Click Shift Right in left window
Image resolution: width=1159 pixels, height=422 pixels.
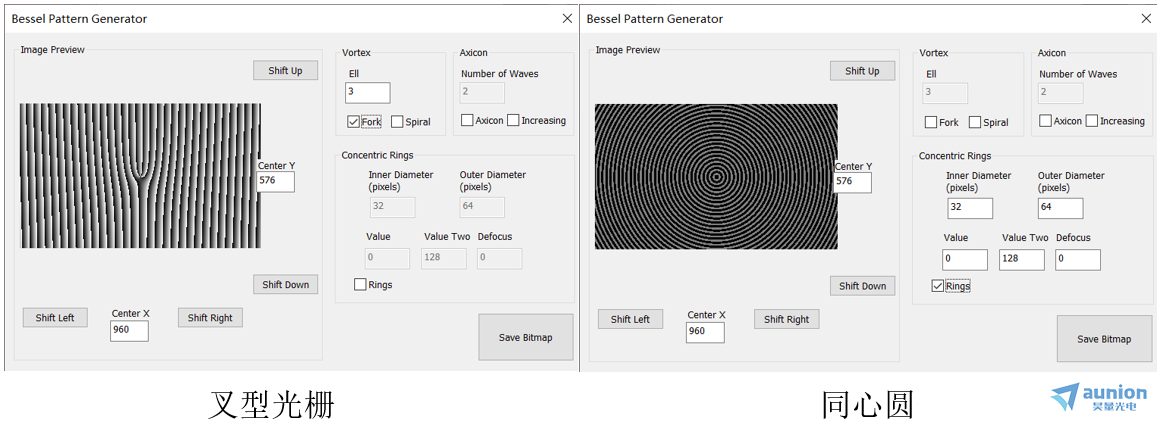[x=210, y=318]
